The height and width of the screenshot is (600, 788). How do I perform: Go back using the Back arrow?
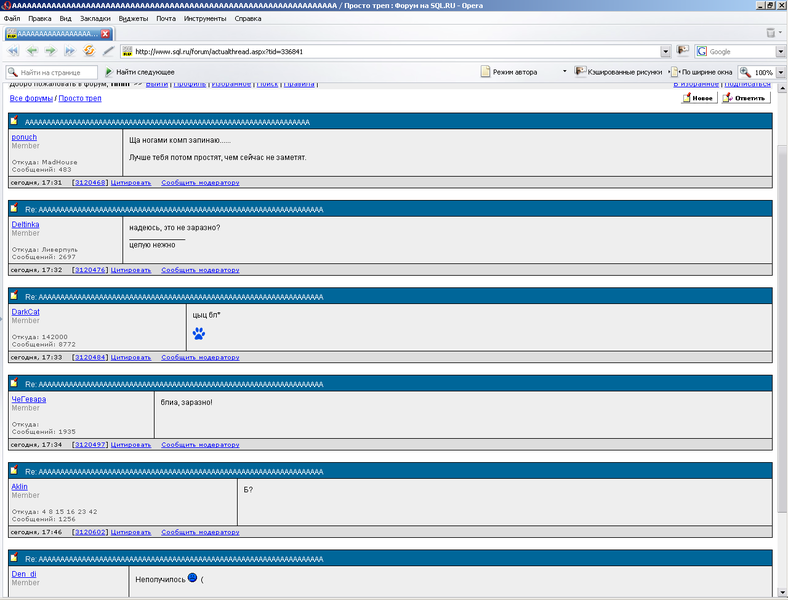pos(32,51)
